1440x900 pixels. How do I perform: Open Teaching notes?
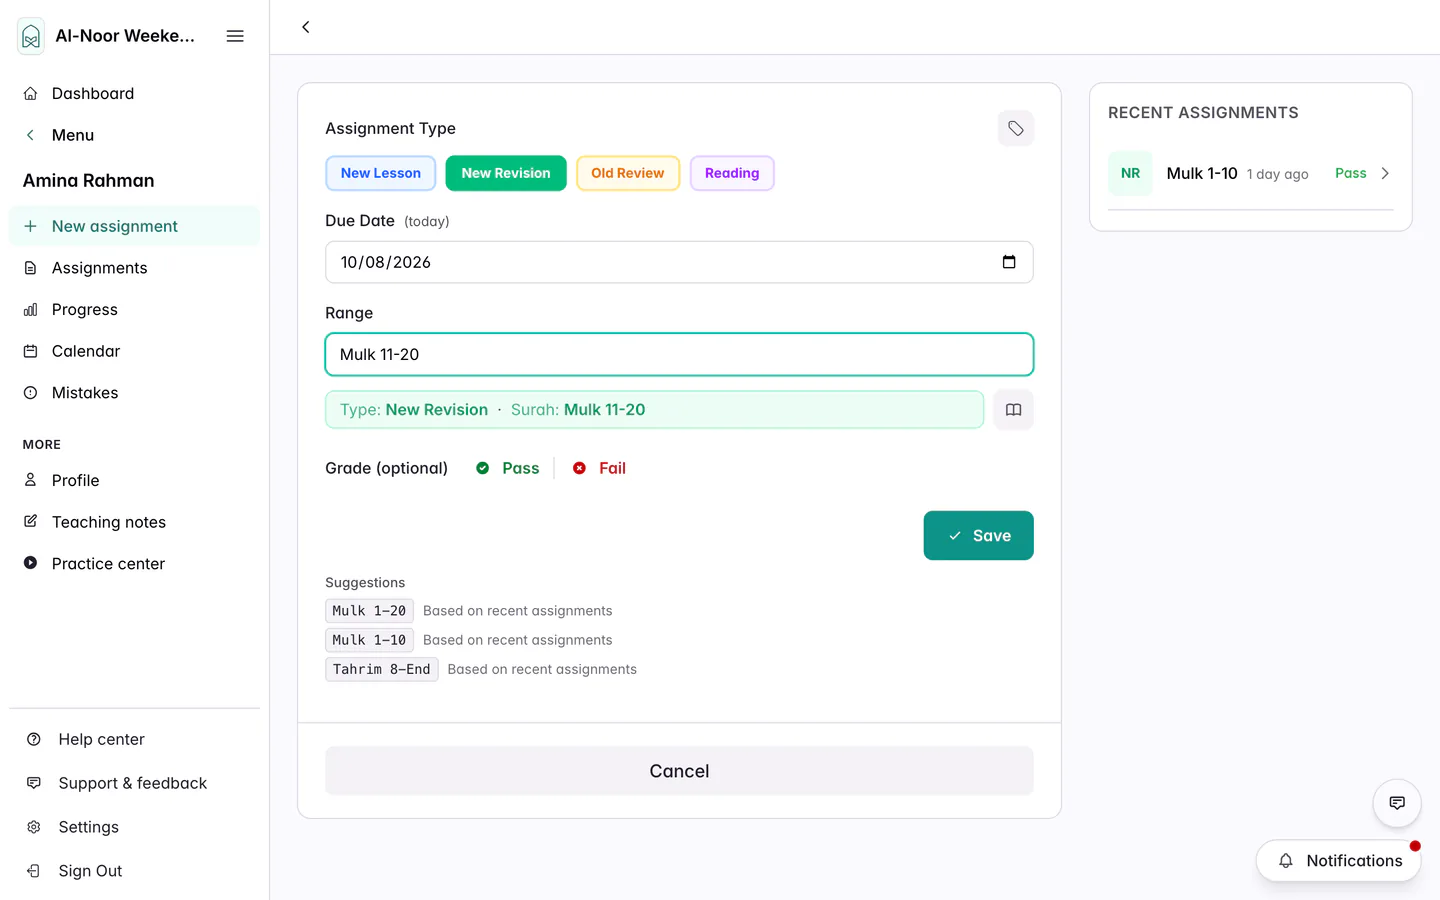[134, 522]
